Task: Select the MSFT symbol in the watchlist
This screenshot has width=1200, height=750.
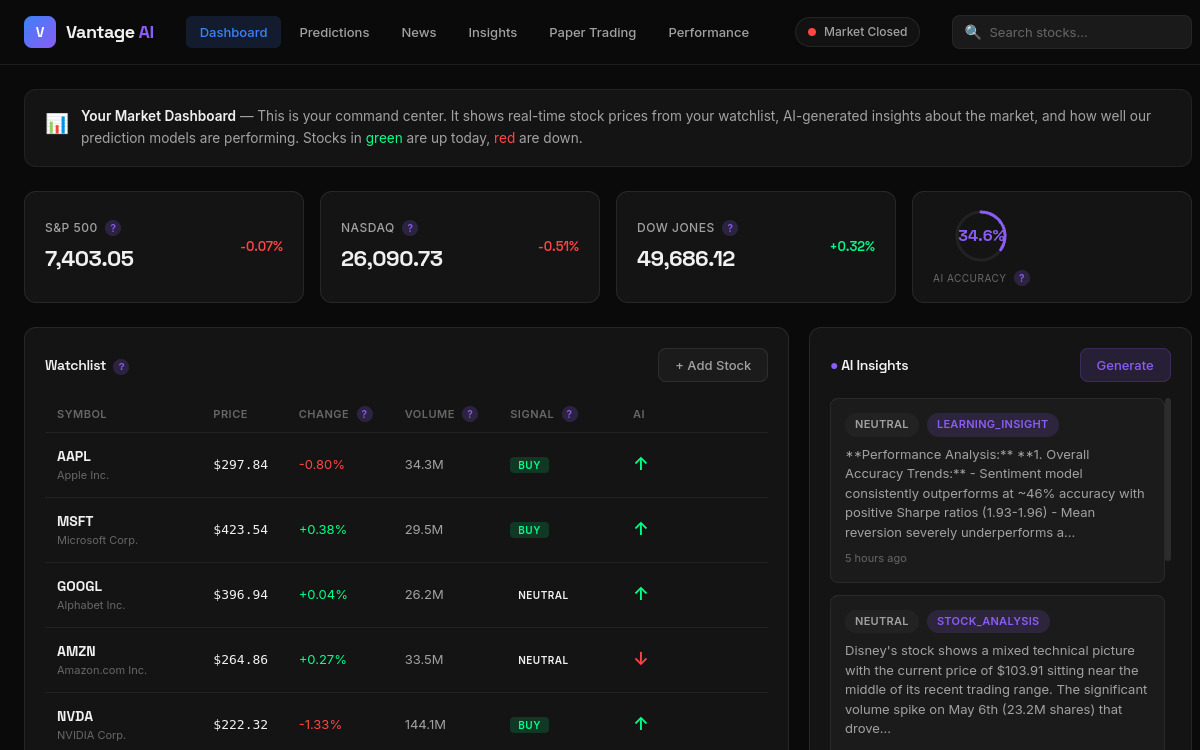Action: (x=75, y=521)
